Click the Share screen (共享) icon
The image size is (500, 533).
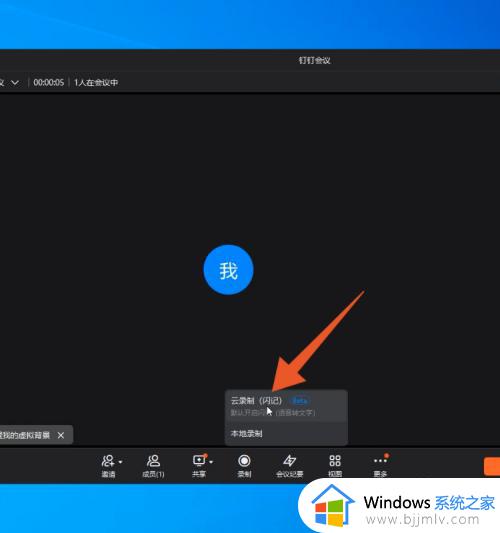tap(199, 461)
